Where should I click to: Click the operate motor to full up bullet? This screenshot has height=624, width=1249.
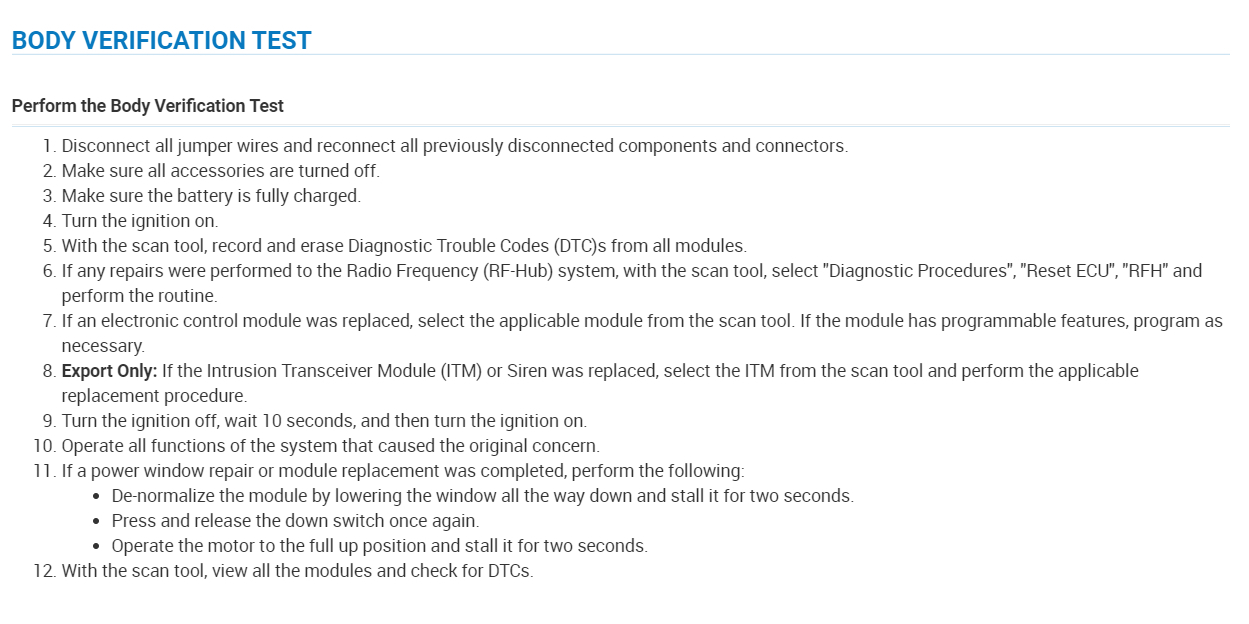tap(379, 546)
